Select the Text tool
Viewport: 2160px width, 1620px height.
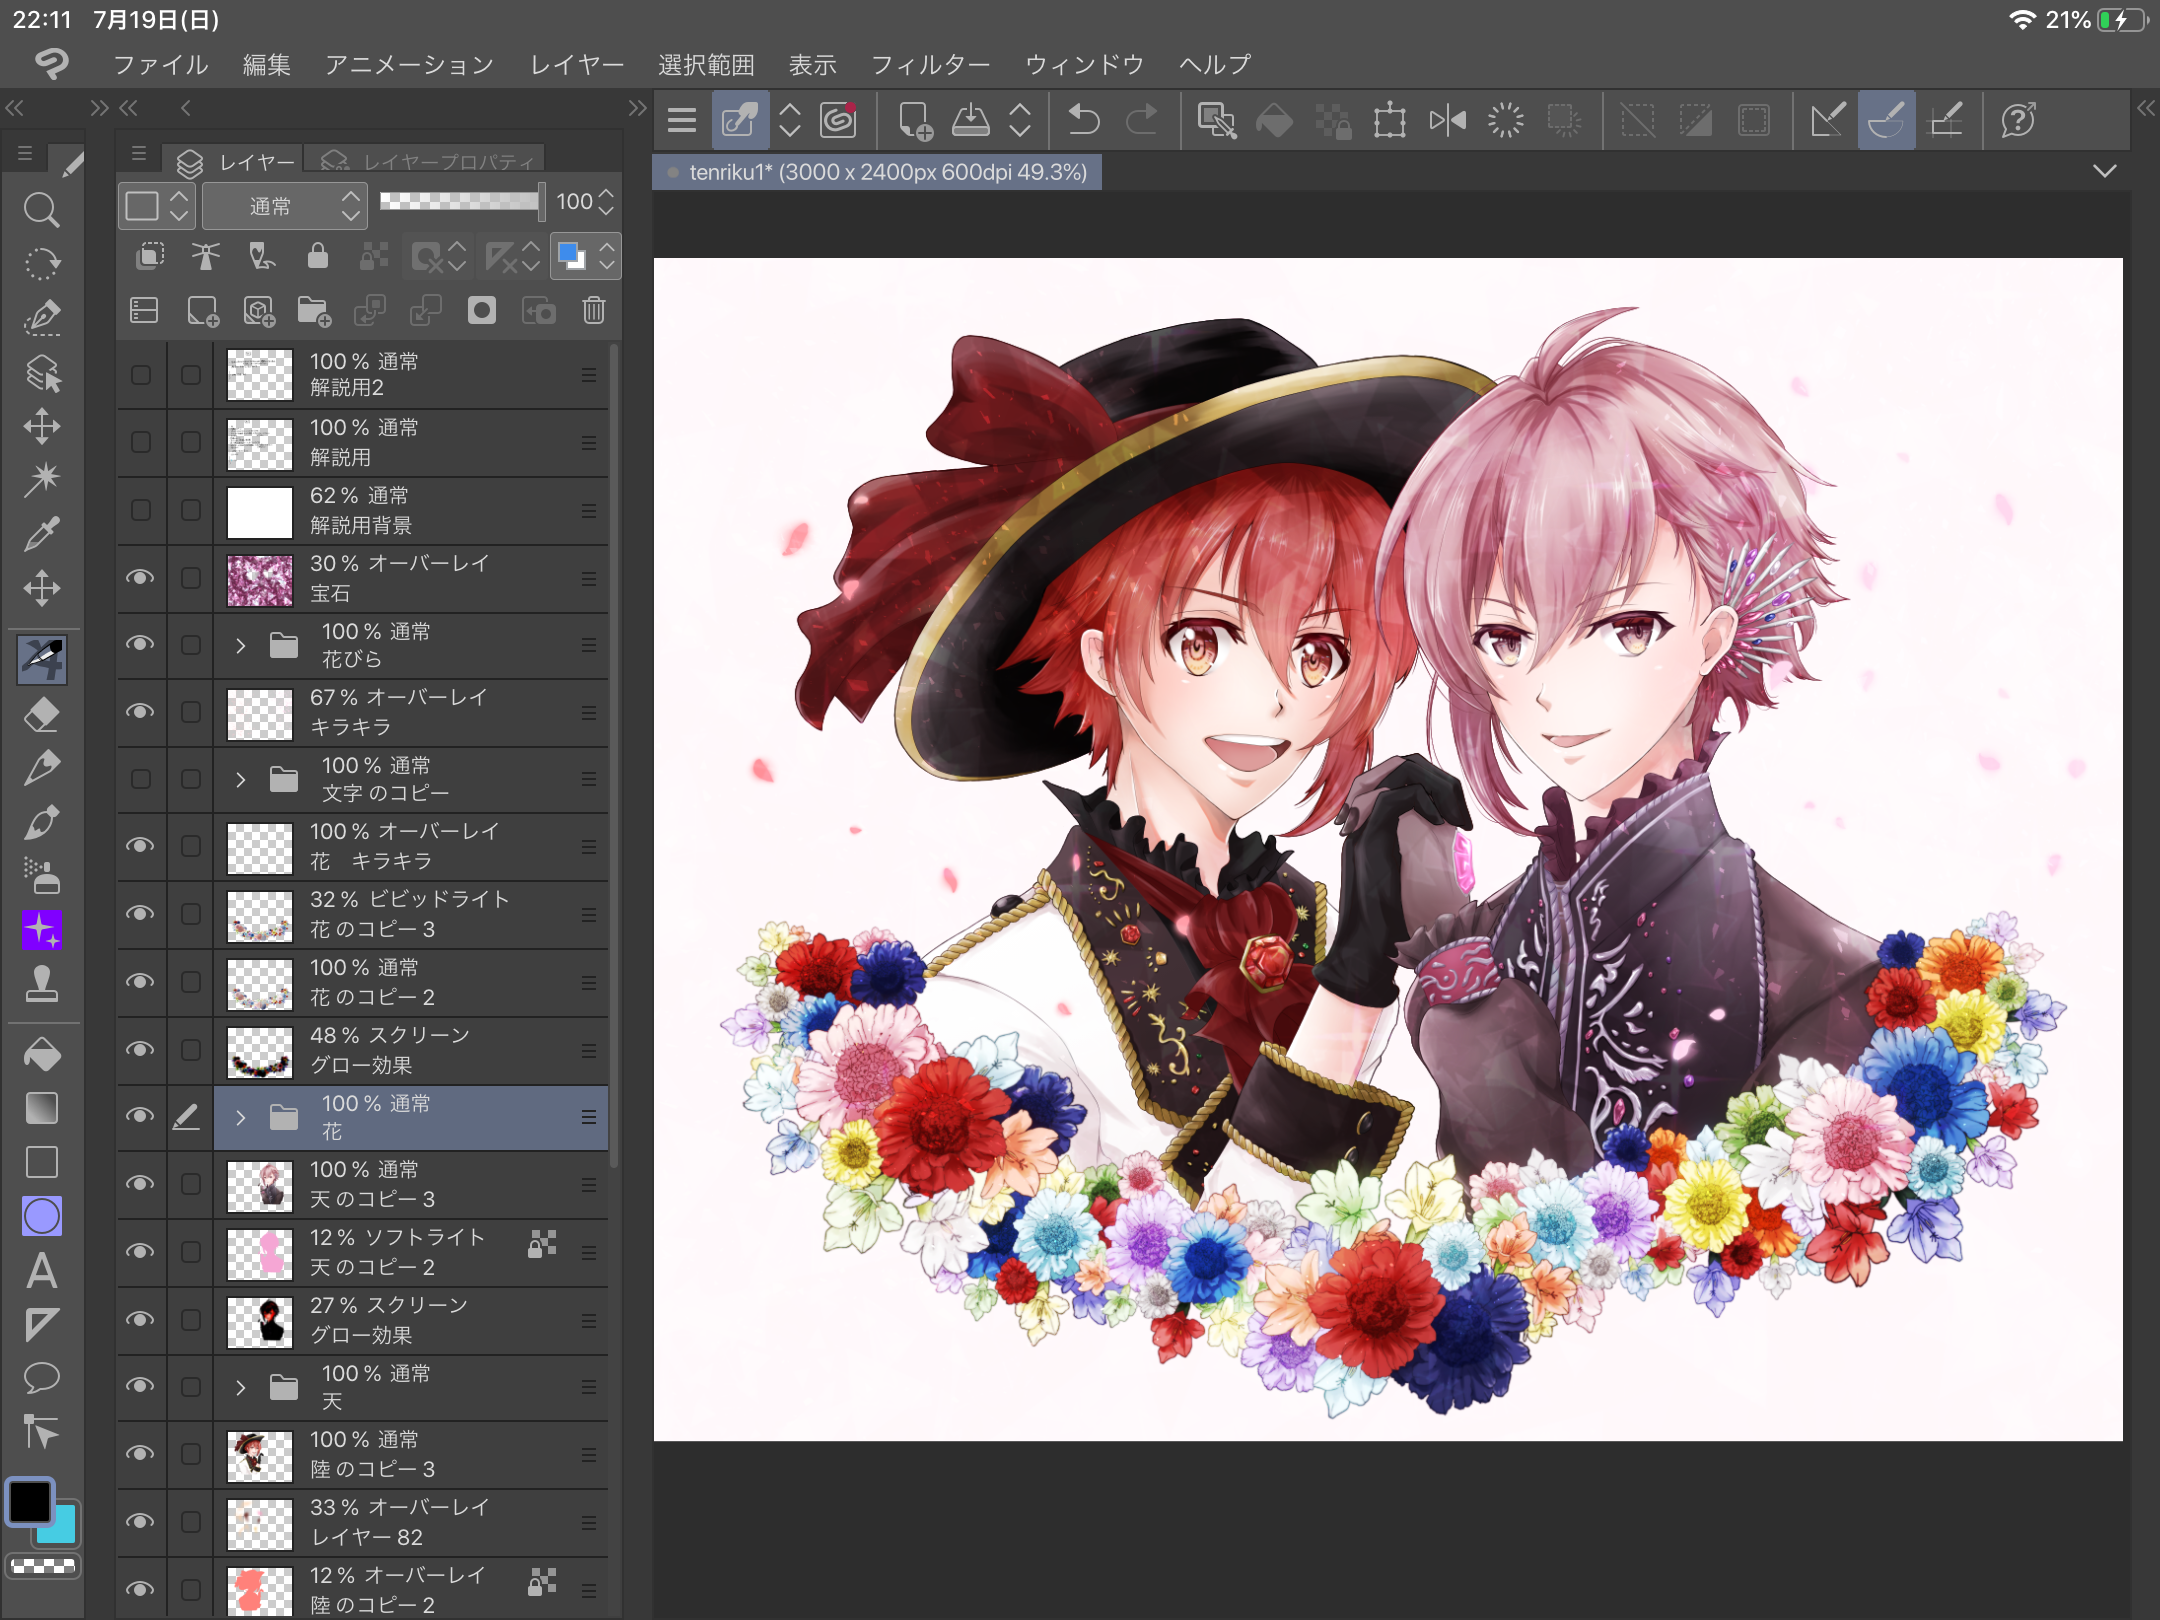coord(42,1270)
